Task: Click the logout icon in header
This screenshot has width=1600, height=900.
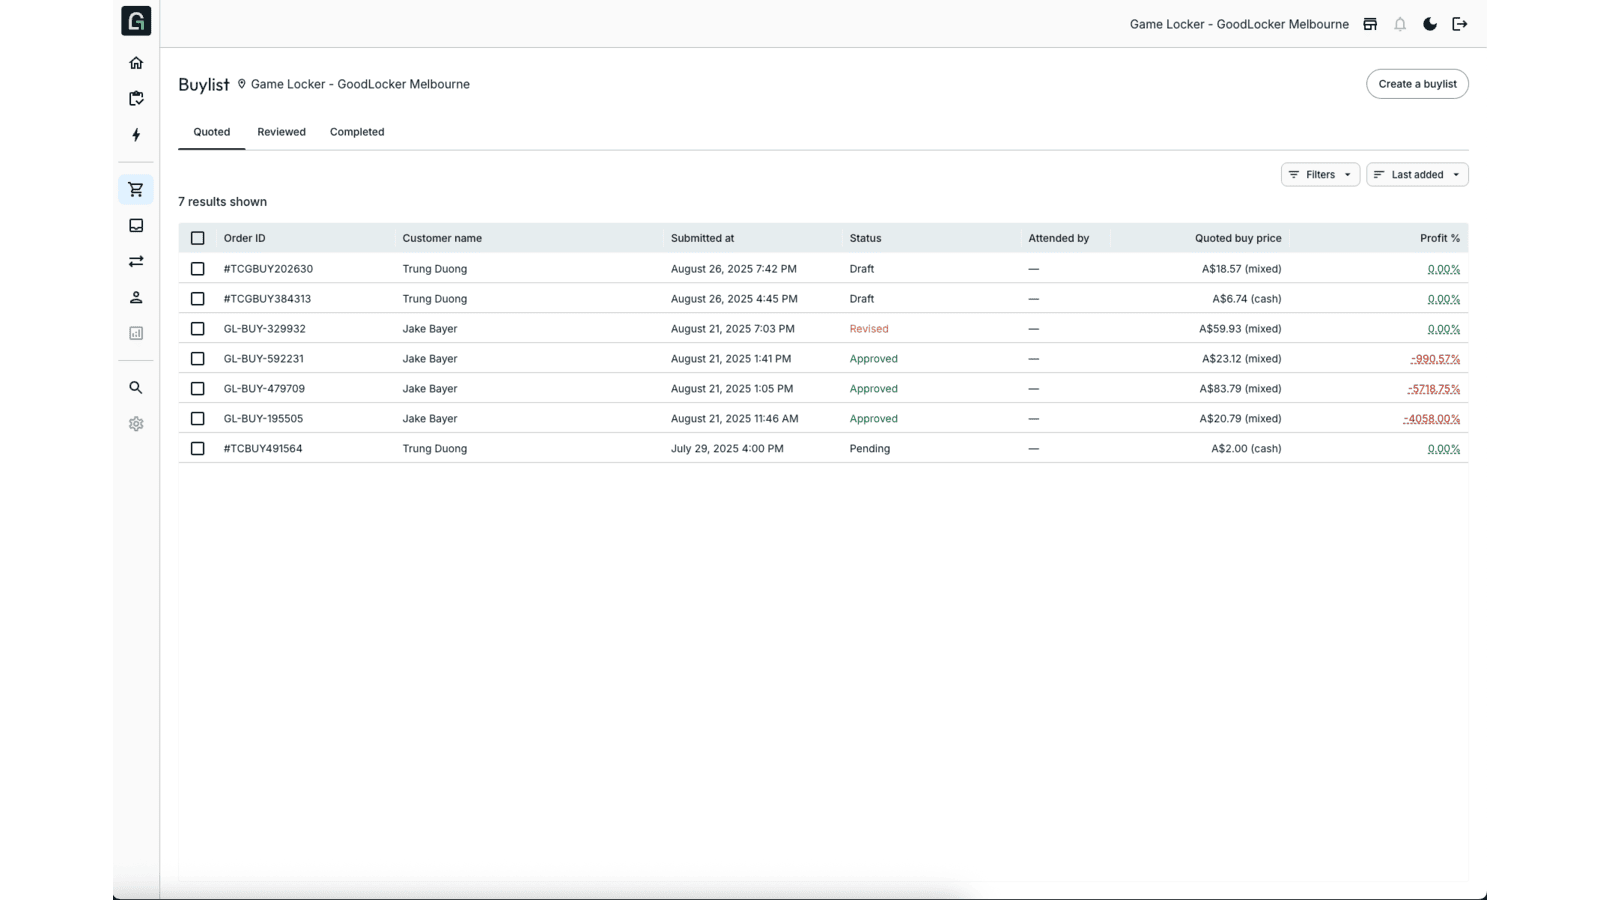Action: [x=1460, y=24]
